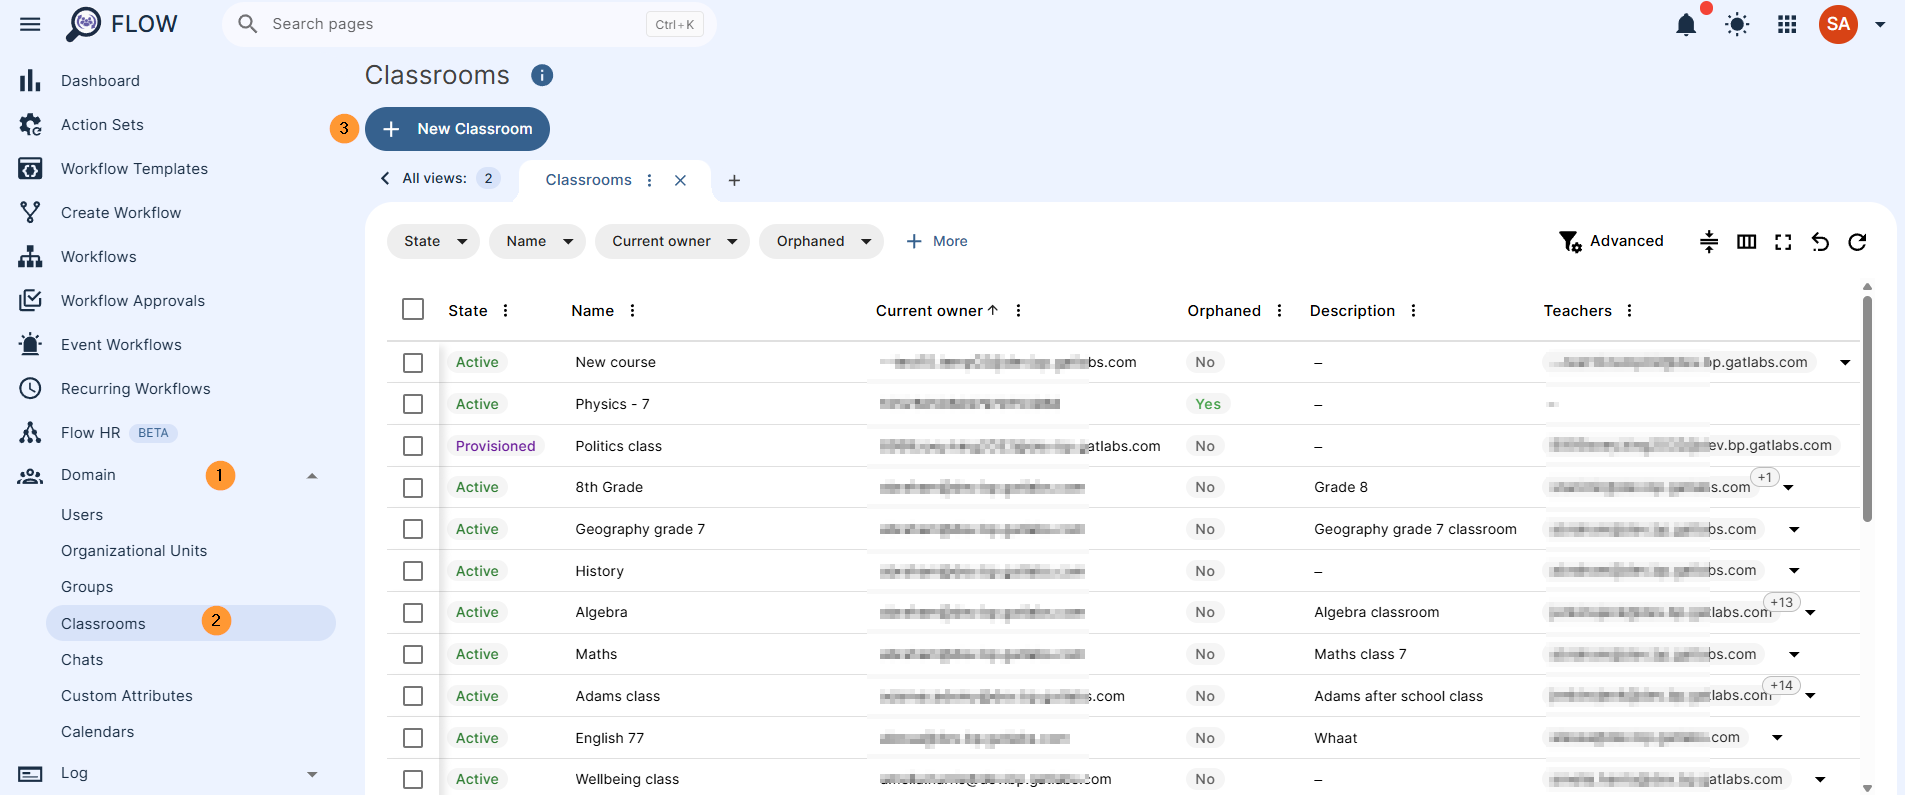Open Name column options menu
1905x795 pixels.
(632, 311)
